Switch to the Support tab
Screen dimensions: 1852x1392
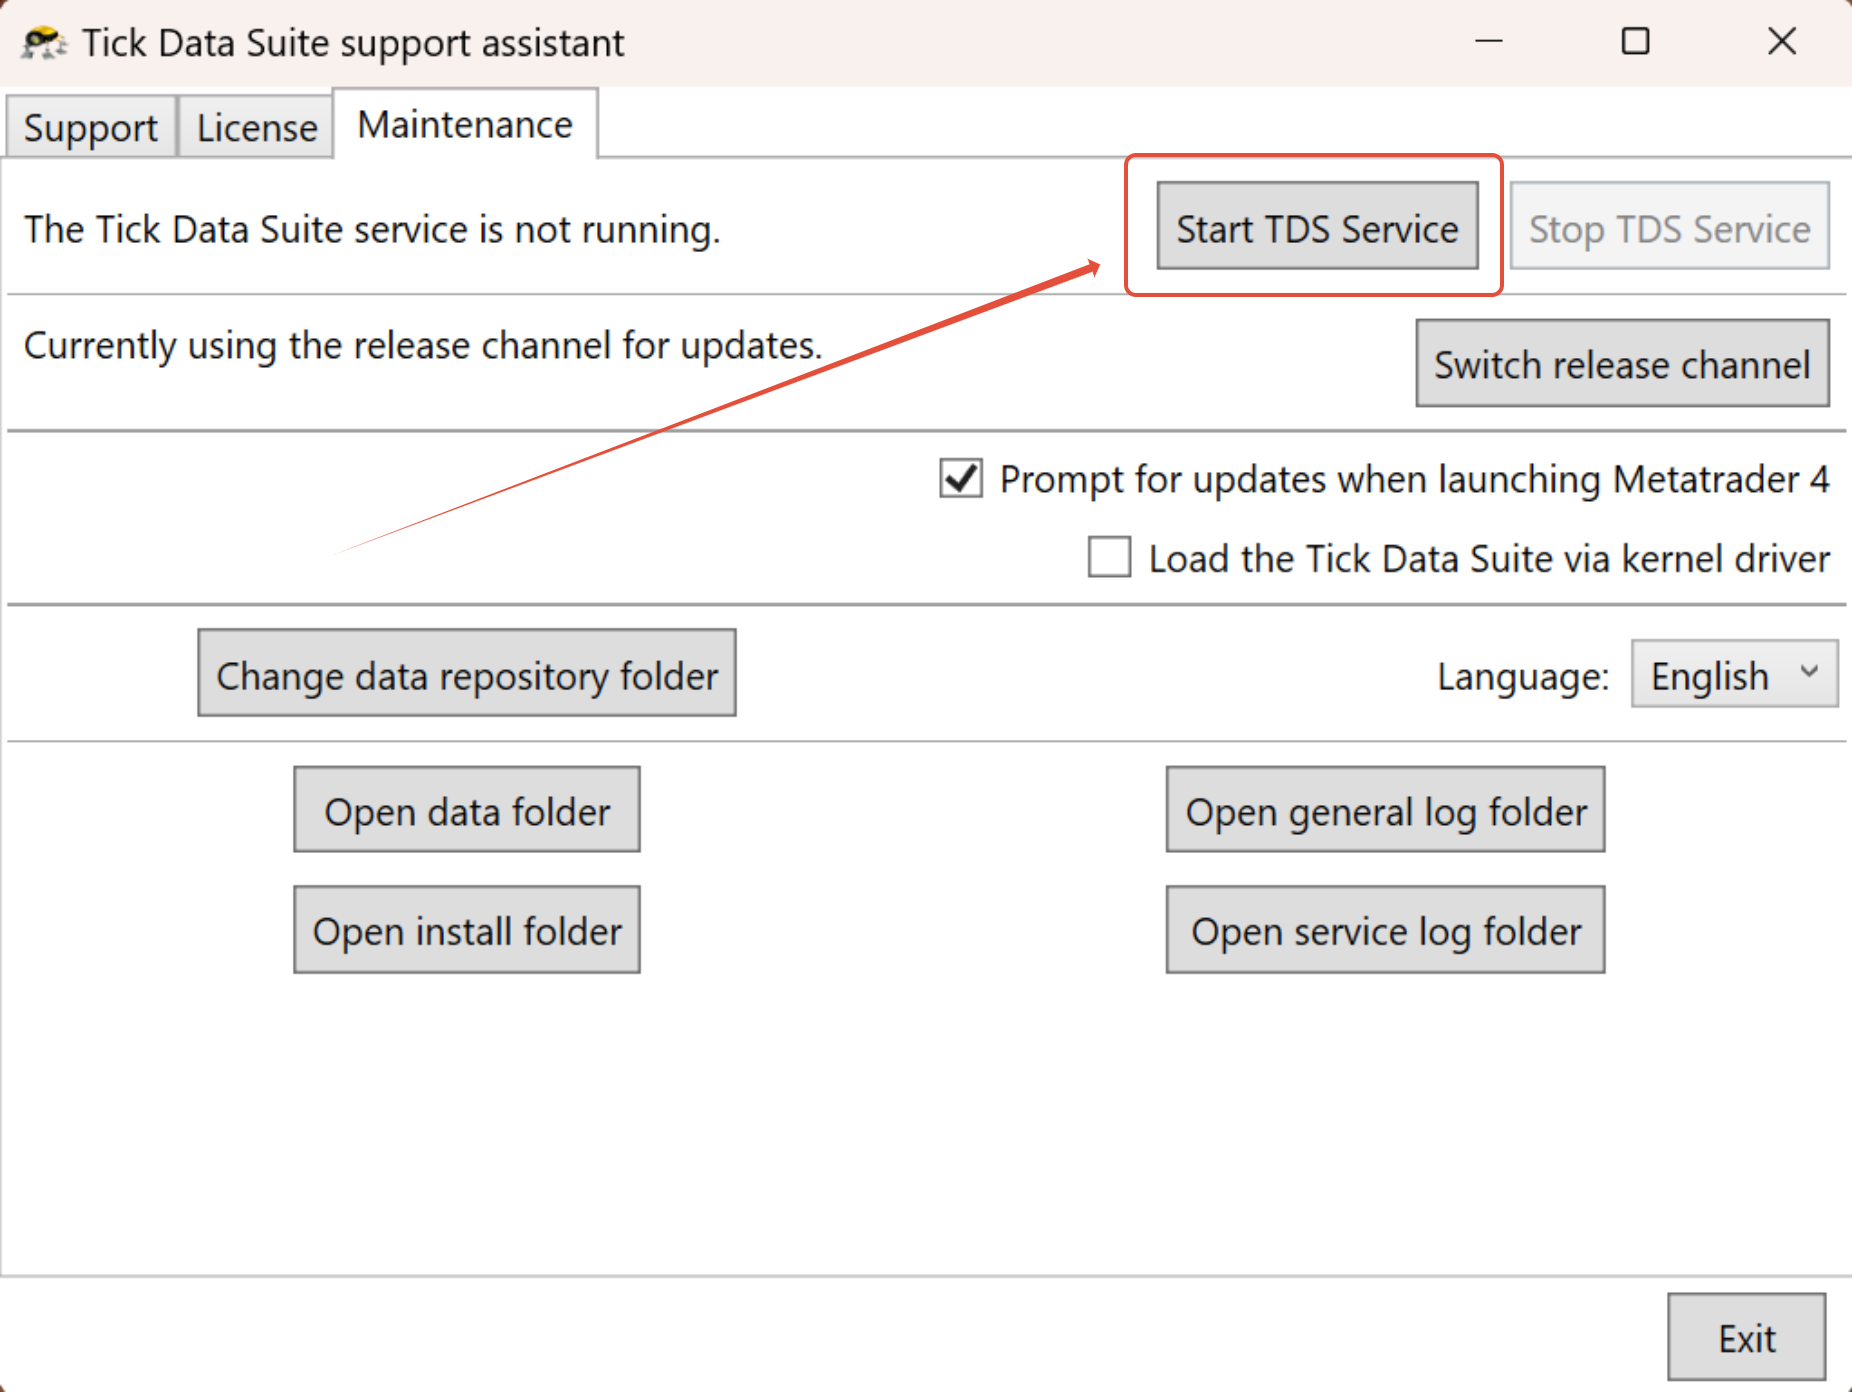91,127
